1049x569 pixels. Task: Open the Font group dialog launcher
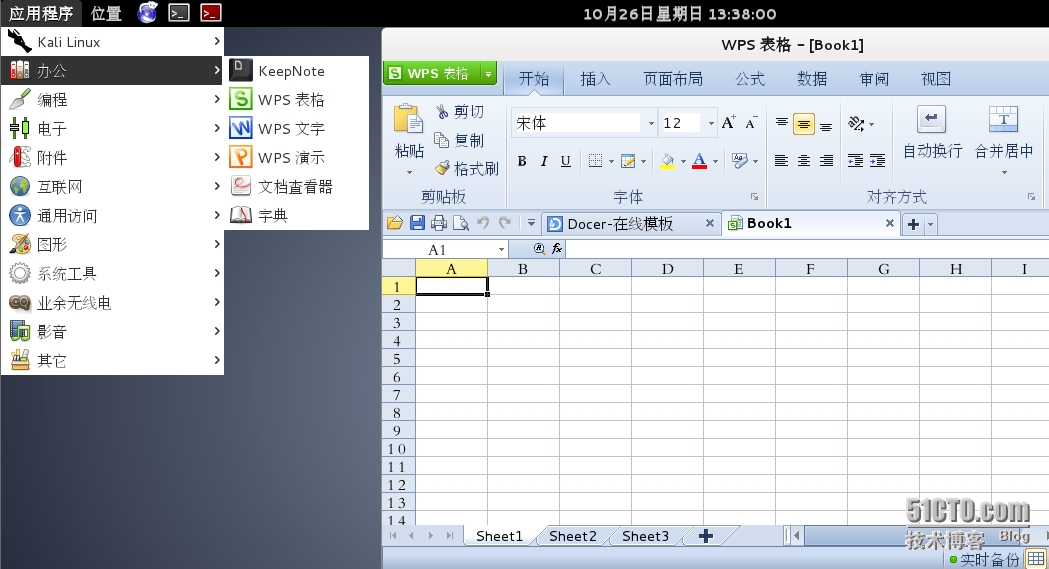755,197
